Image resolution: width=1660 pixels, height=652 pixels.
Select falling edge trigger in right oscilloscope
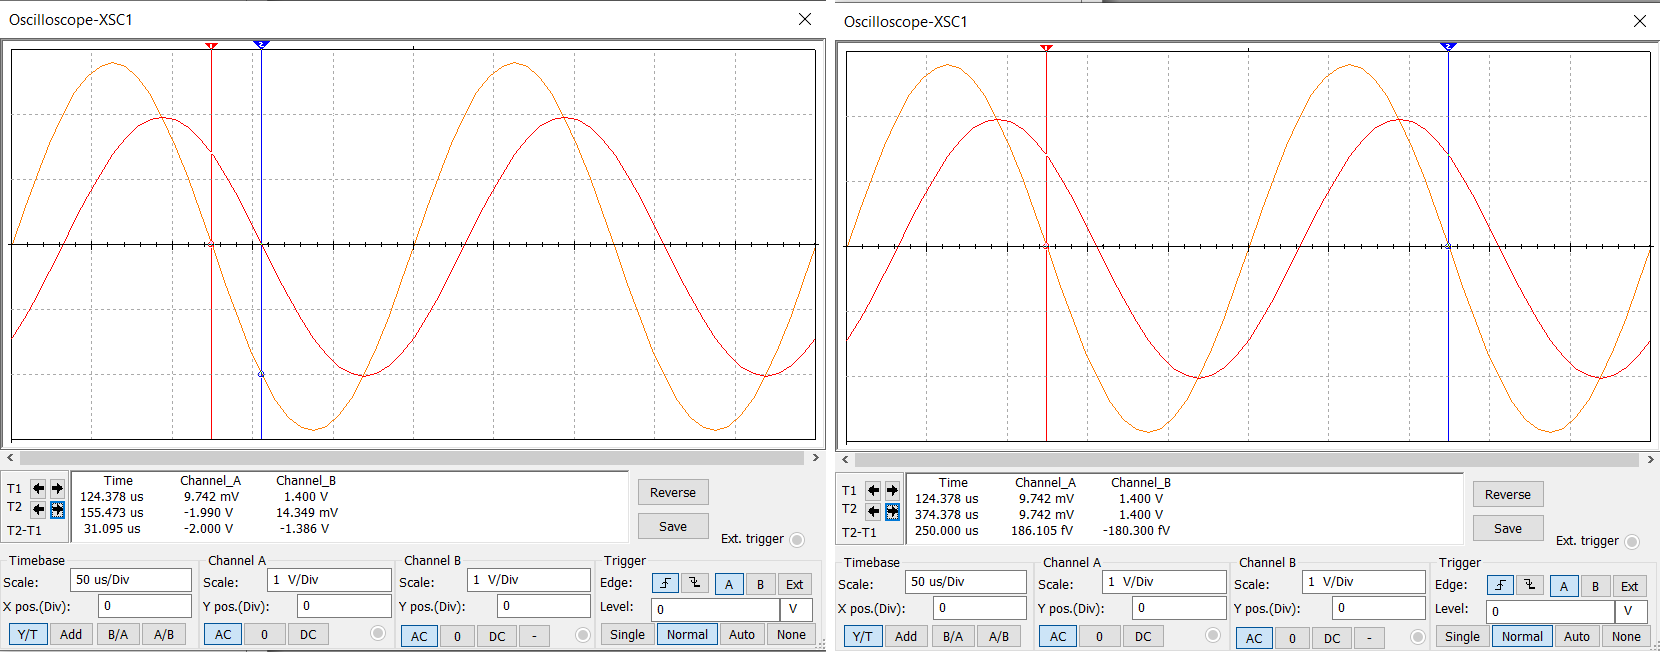coord(1529,586)
